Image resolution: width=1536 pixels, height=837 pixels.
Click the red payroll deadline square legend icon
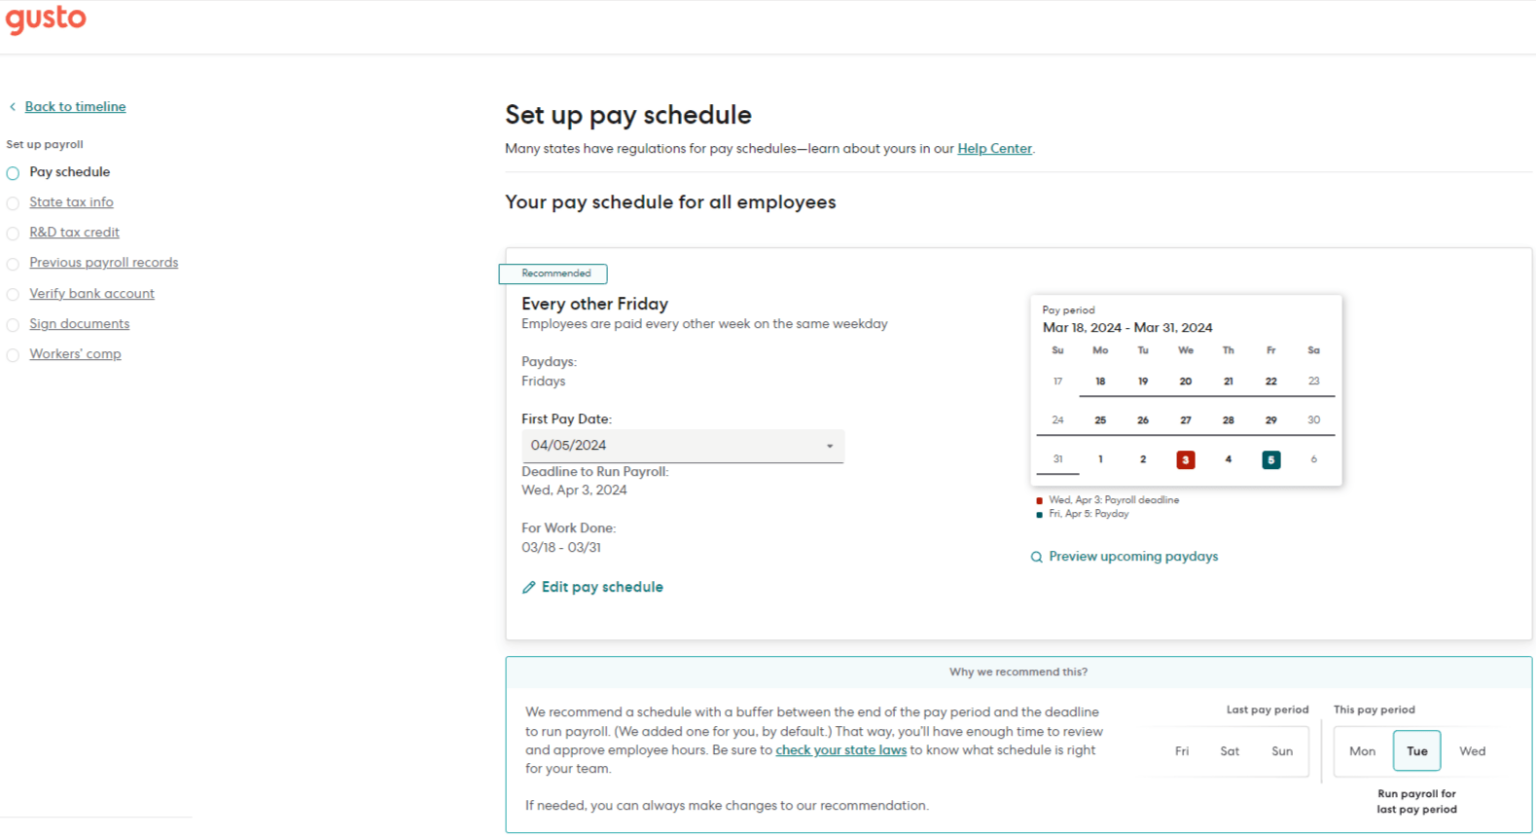(1039, 499)
